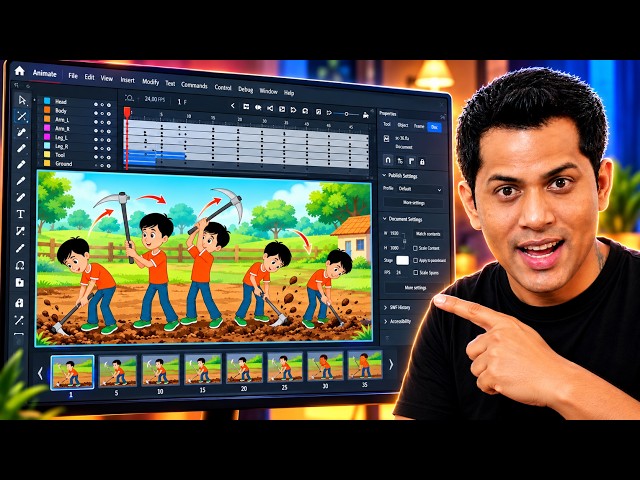The image size is (640, 480).
Task: Expand the Accessibility section
Action: click(x=385, y=322)
